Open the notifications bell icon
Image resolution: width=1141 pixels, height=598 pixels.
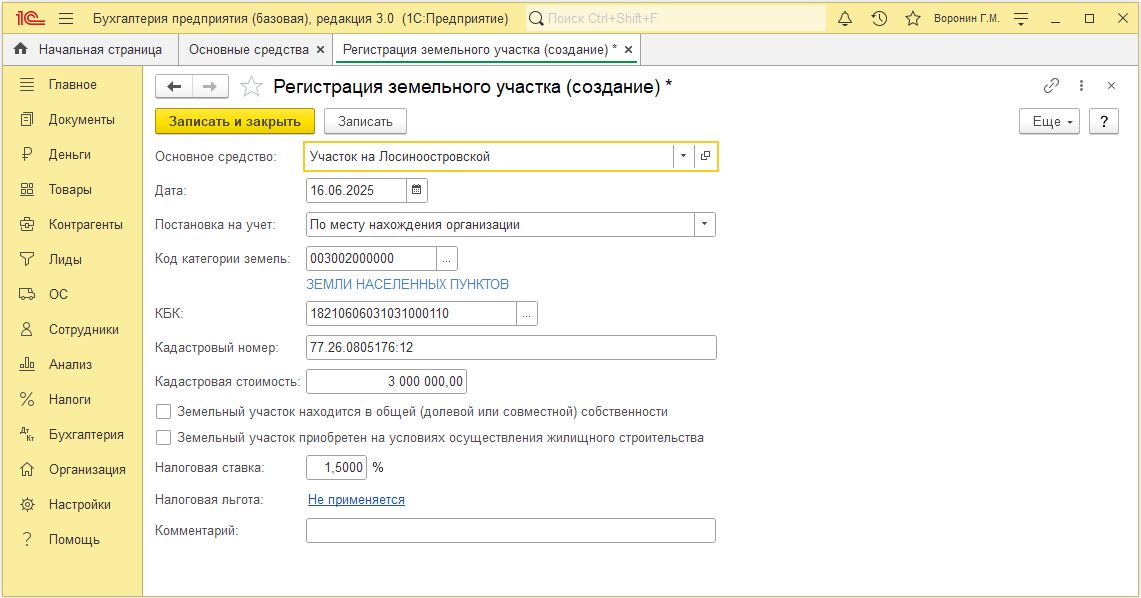click(x=845, y=19)
